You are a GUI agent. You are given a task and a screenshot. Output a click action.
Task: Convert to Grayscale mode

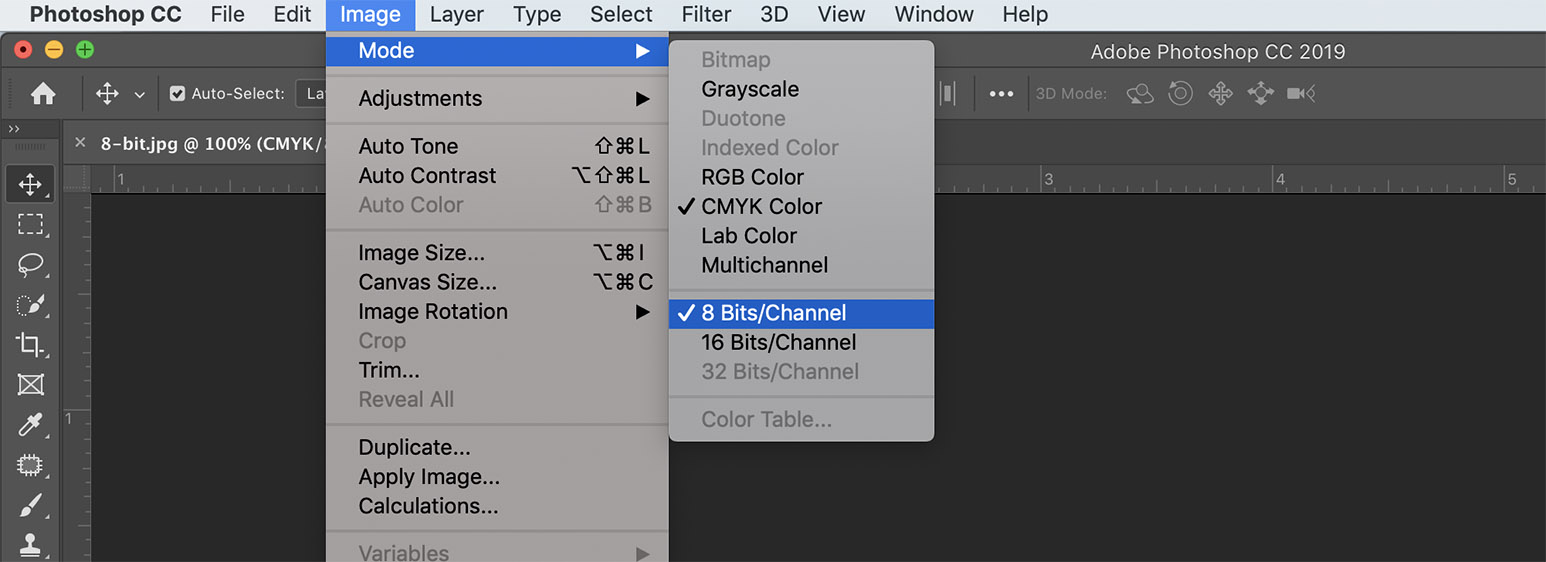801,89
